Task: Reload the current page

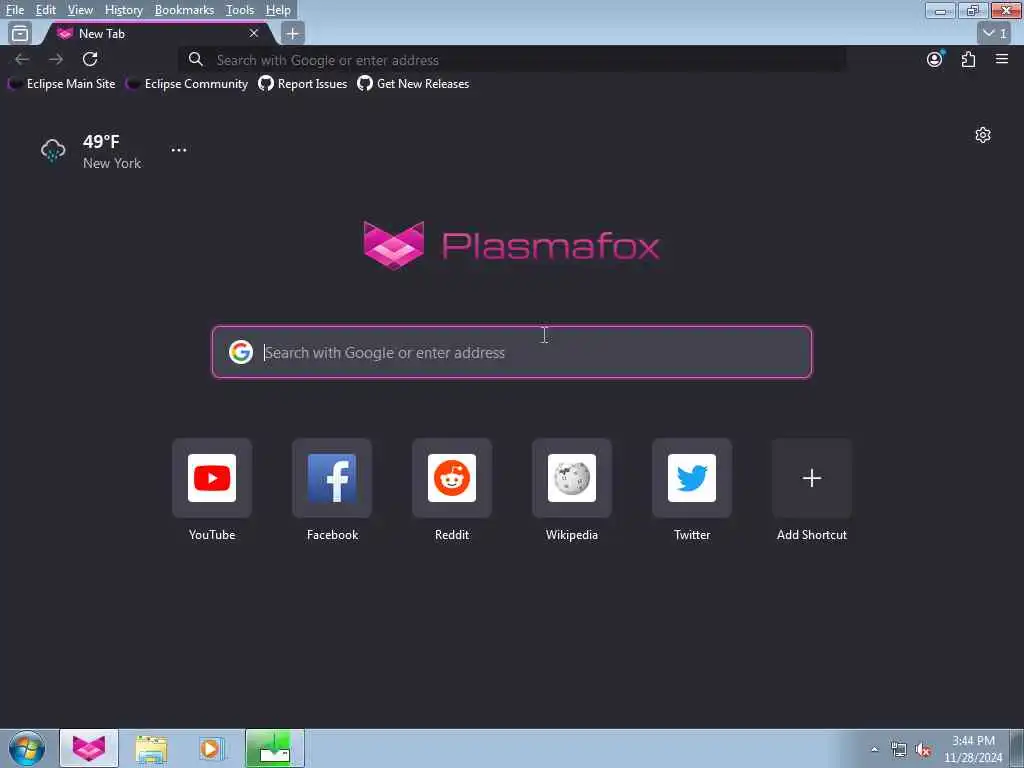Action: point(90,59)
